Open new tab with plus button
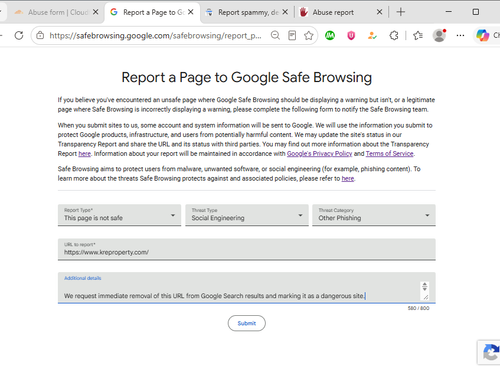 coord(401,12)
